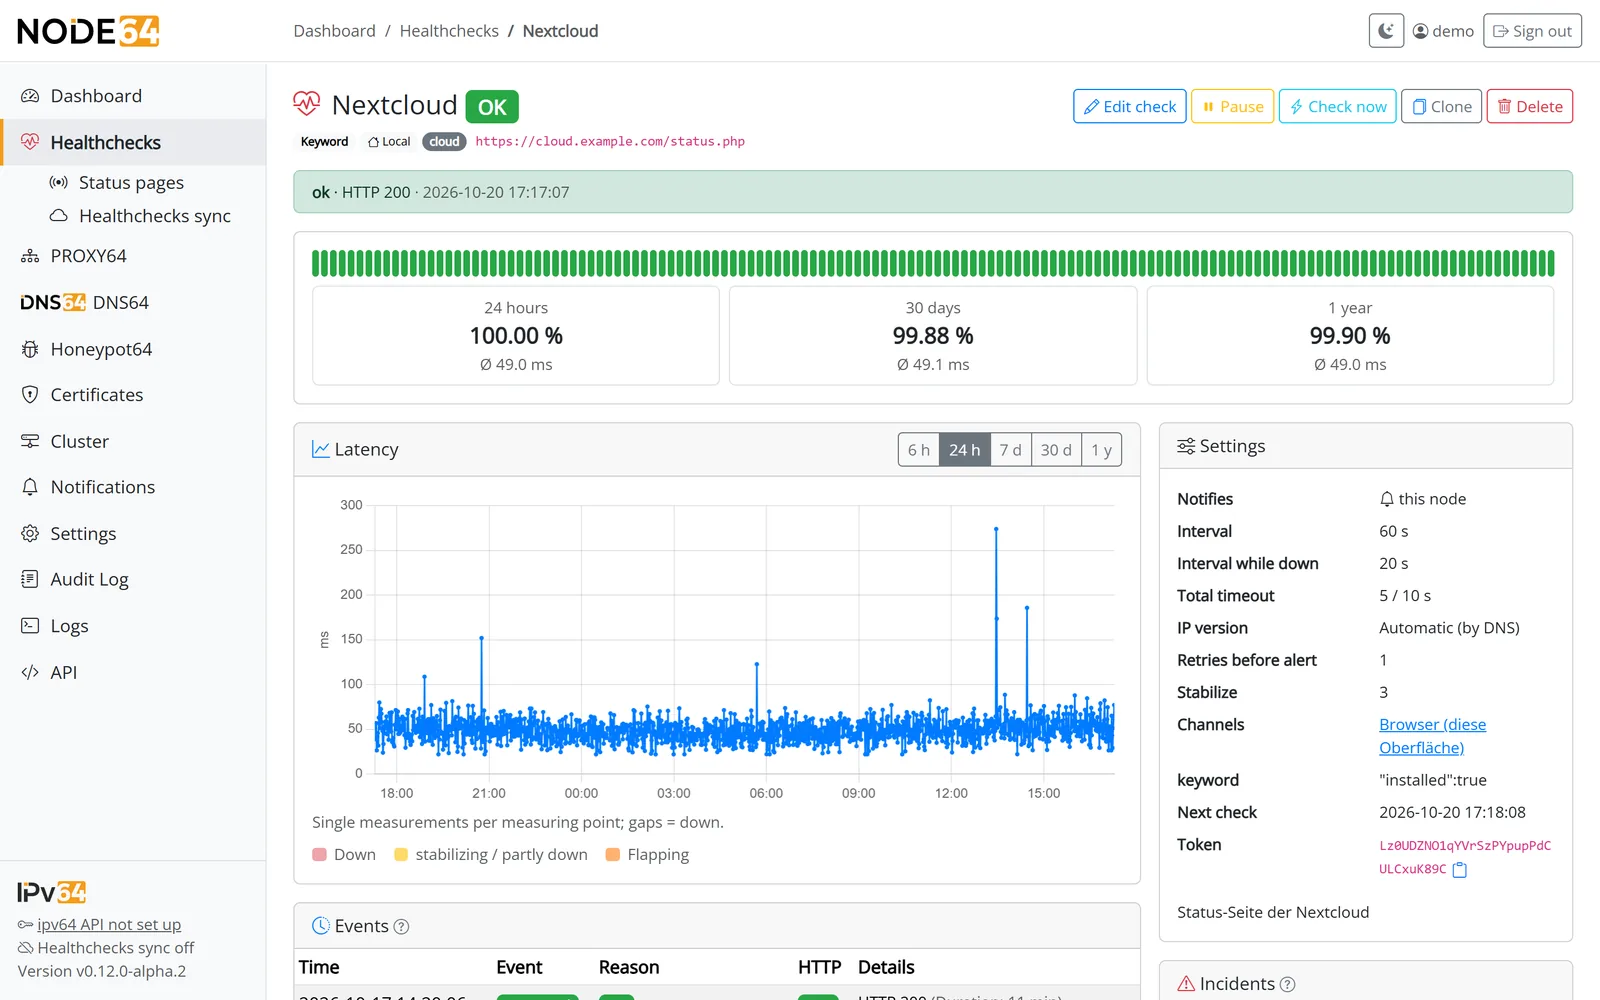Run Check now
This screenshot has height=1000, width=1600.
tap(1338, 106)
